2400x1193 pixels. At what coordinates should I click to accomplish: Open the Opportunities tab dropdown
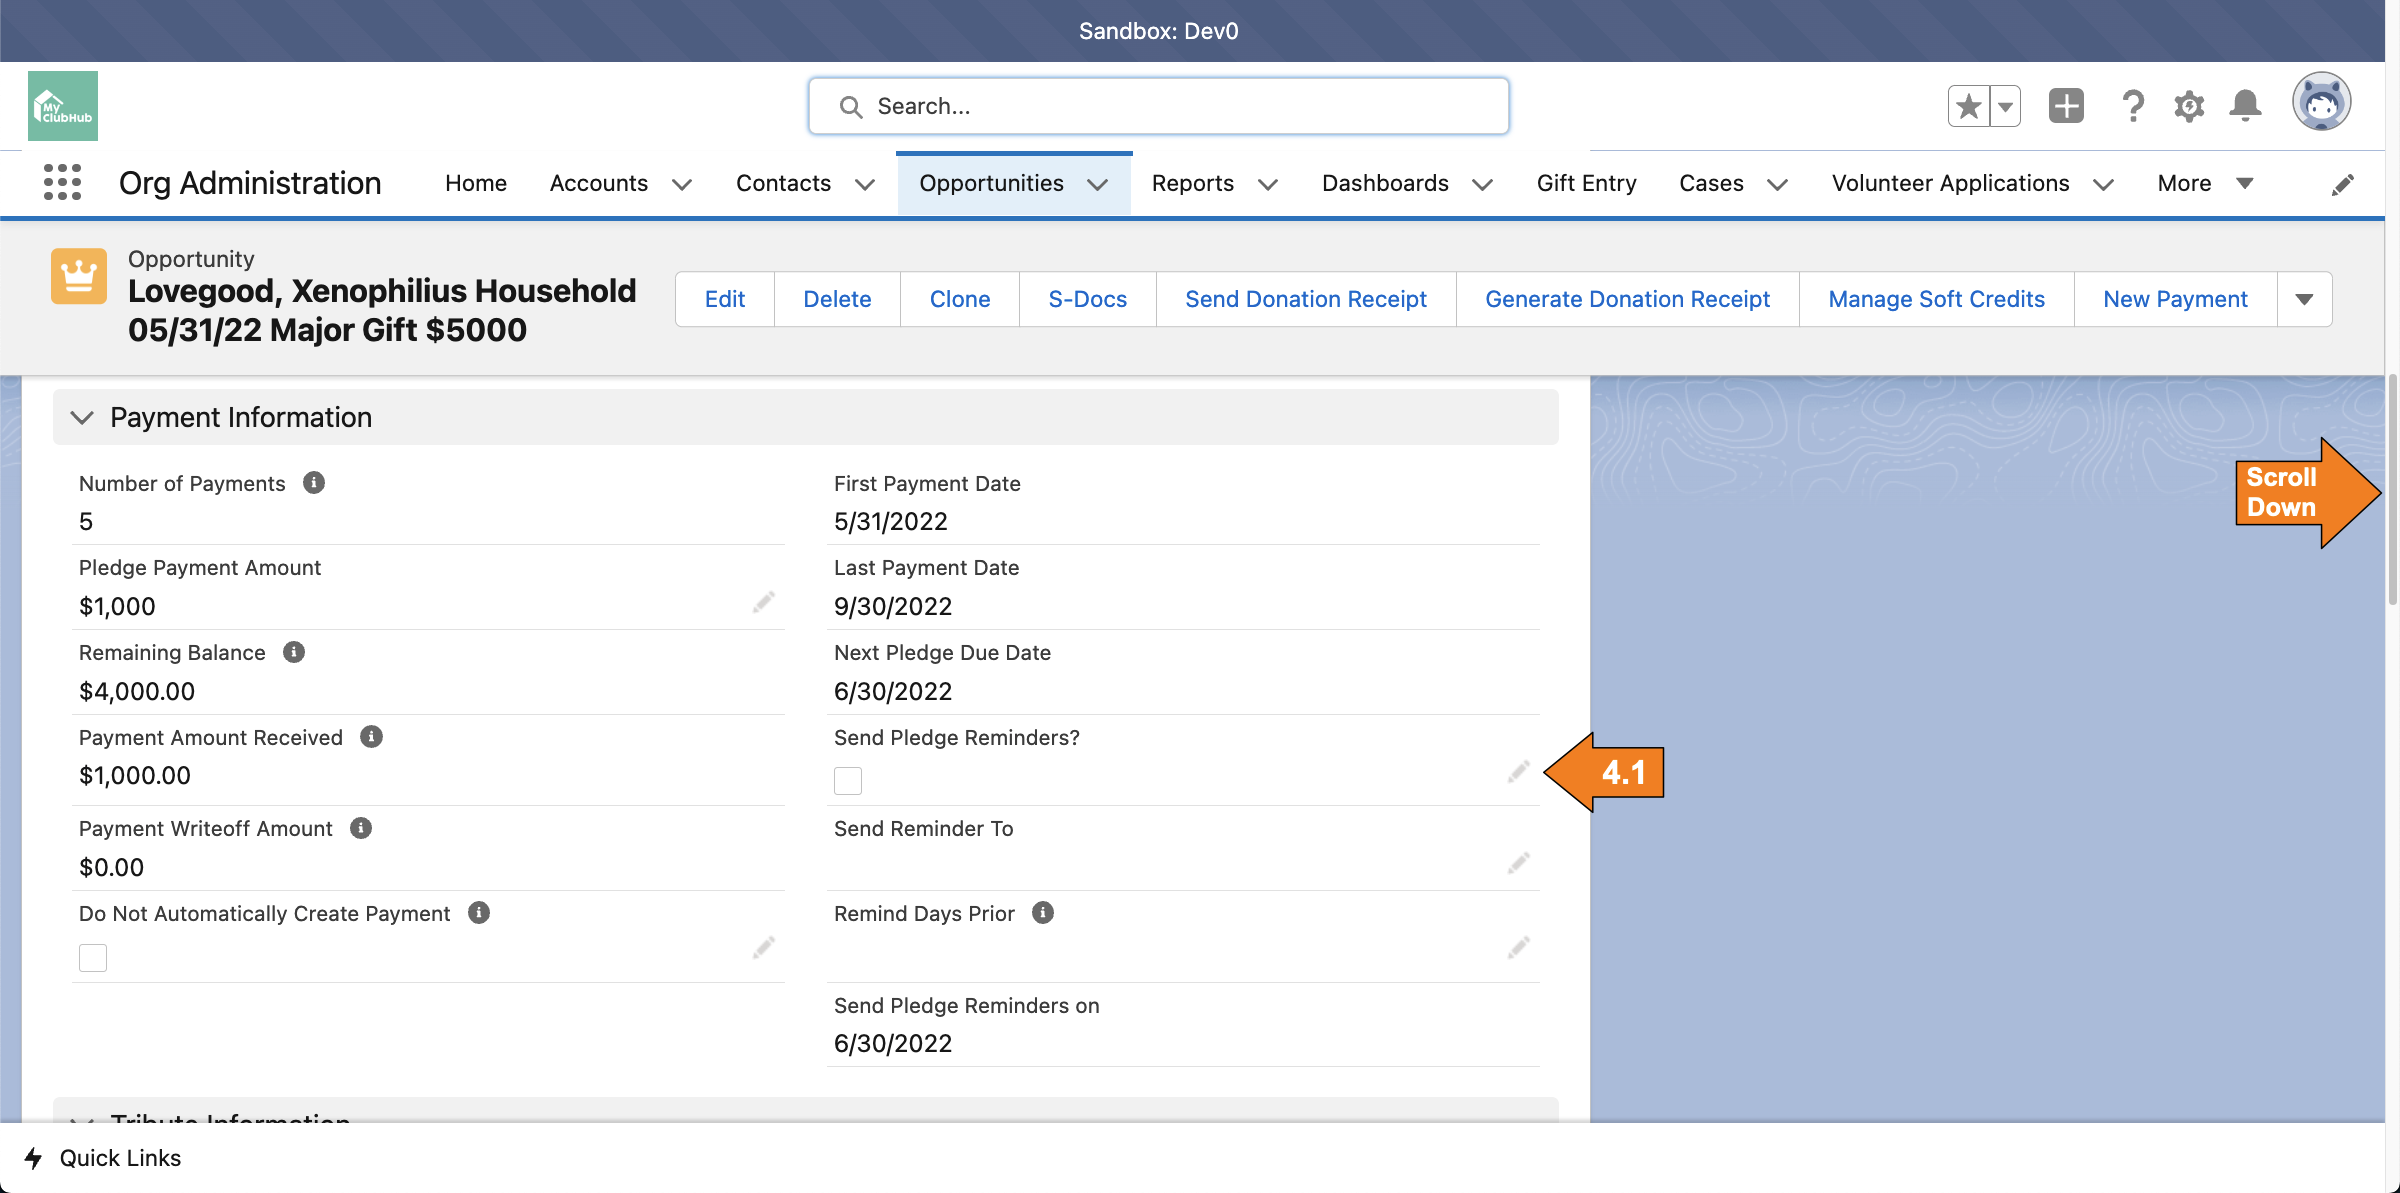pyautogui.click(x=1097, y=184)
